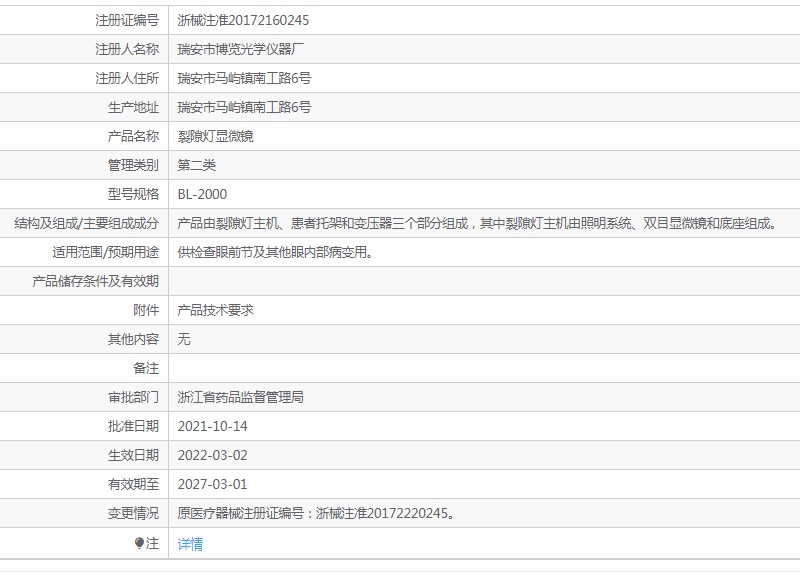
Task: Click the 管理类别 label
Action: tap(133, 165)
